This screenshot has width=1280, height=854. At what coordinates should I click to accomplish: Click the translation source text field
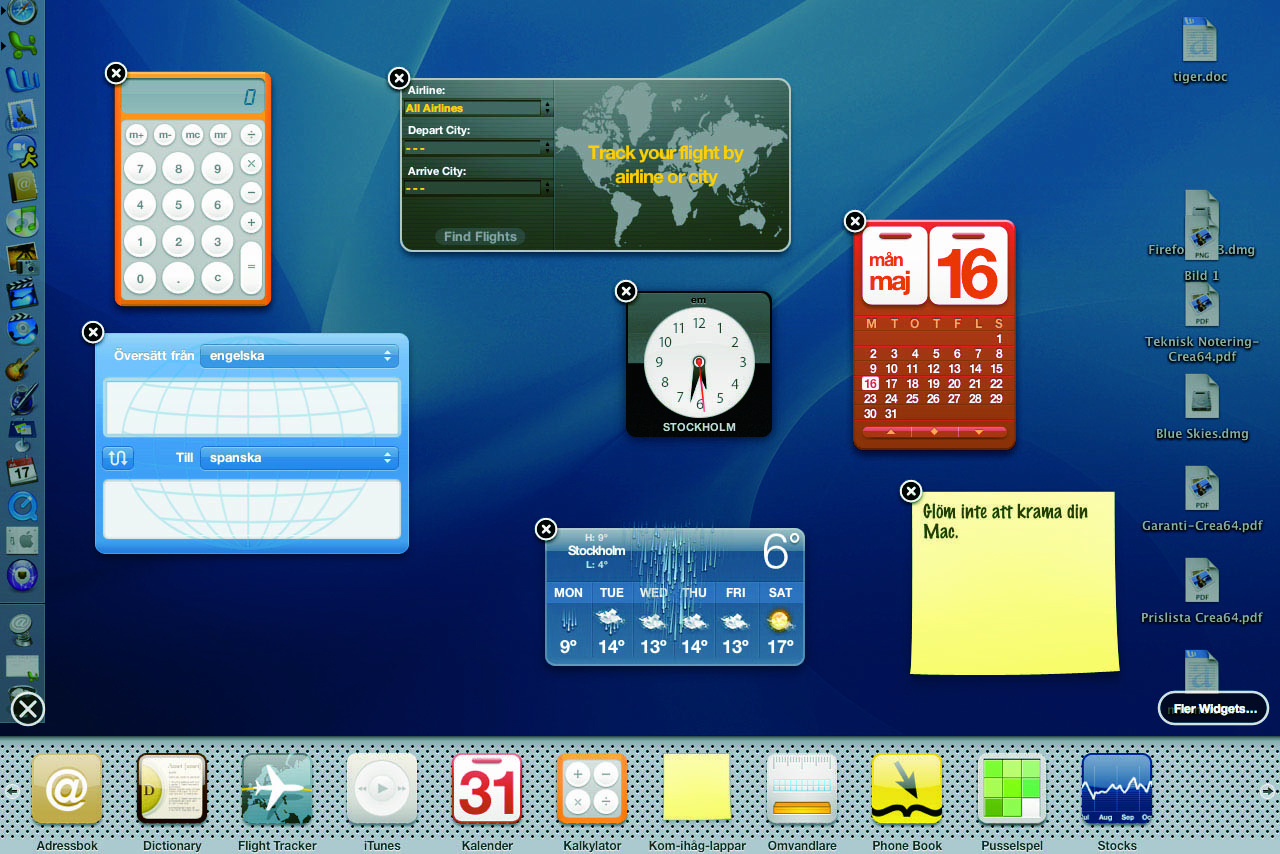point(252,407)
